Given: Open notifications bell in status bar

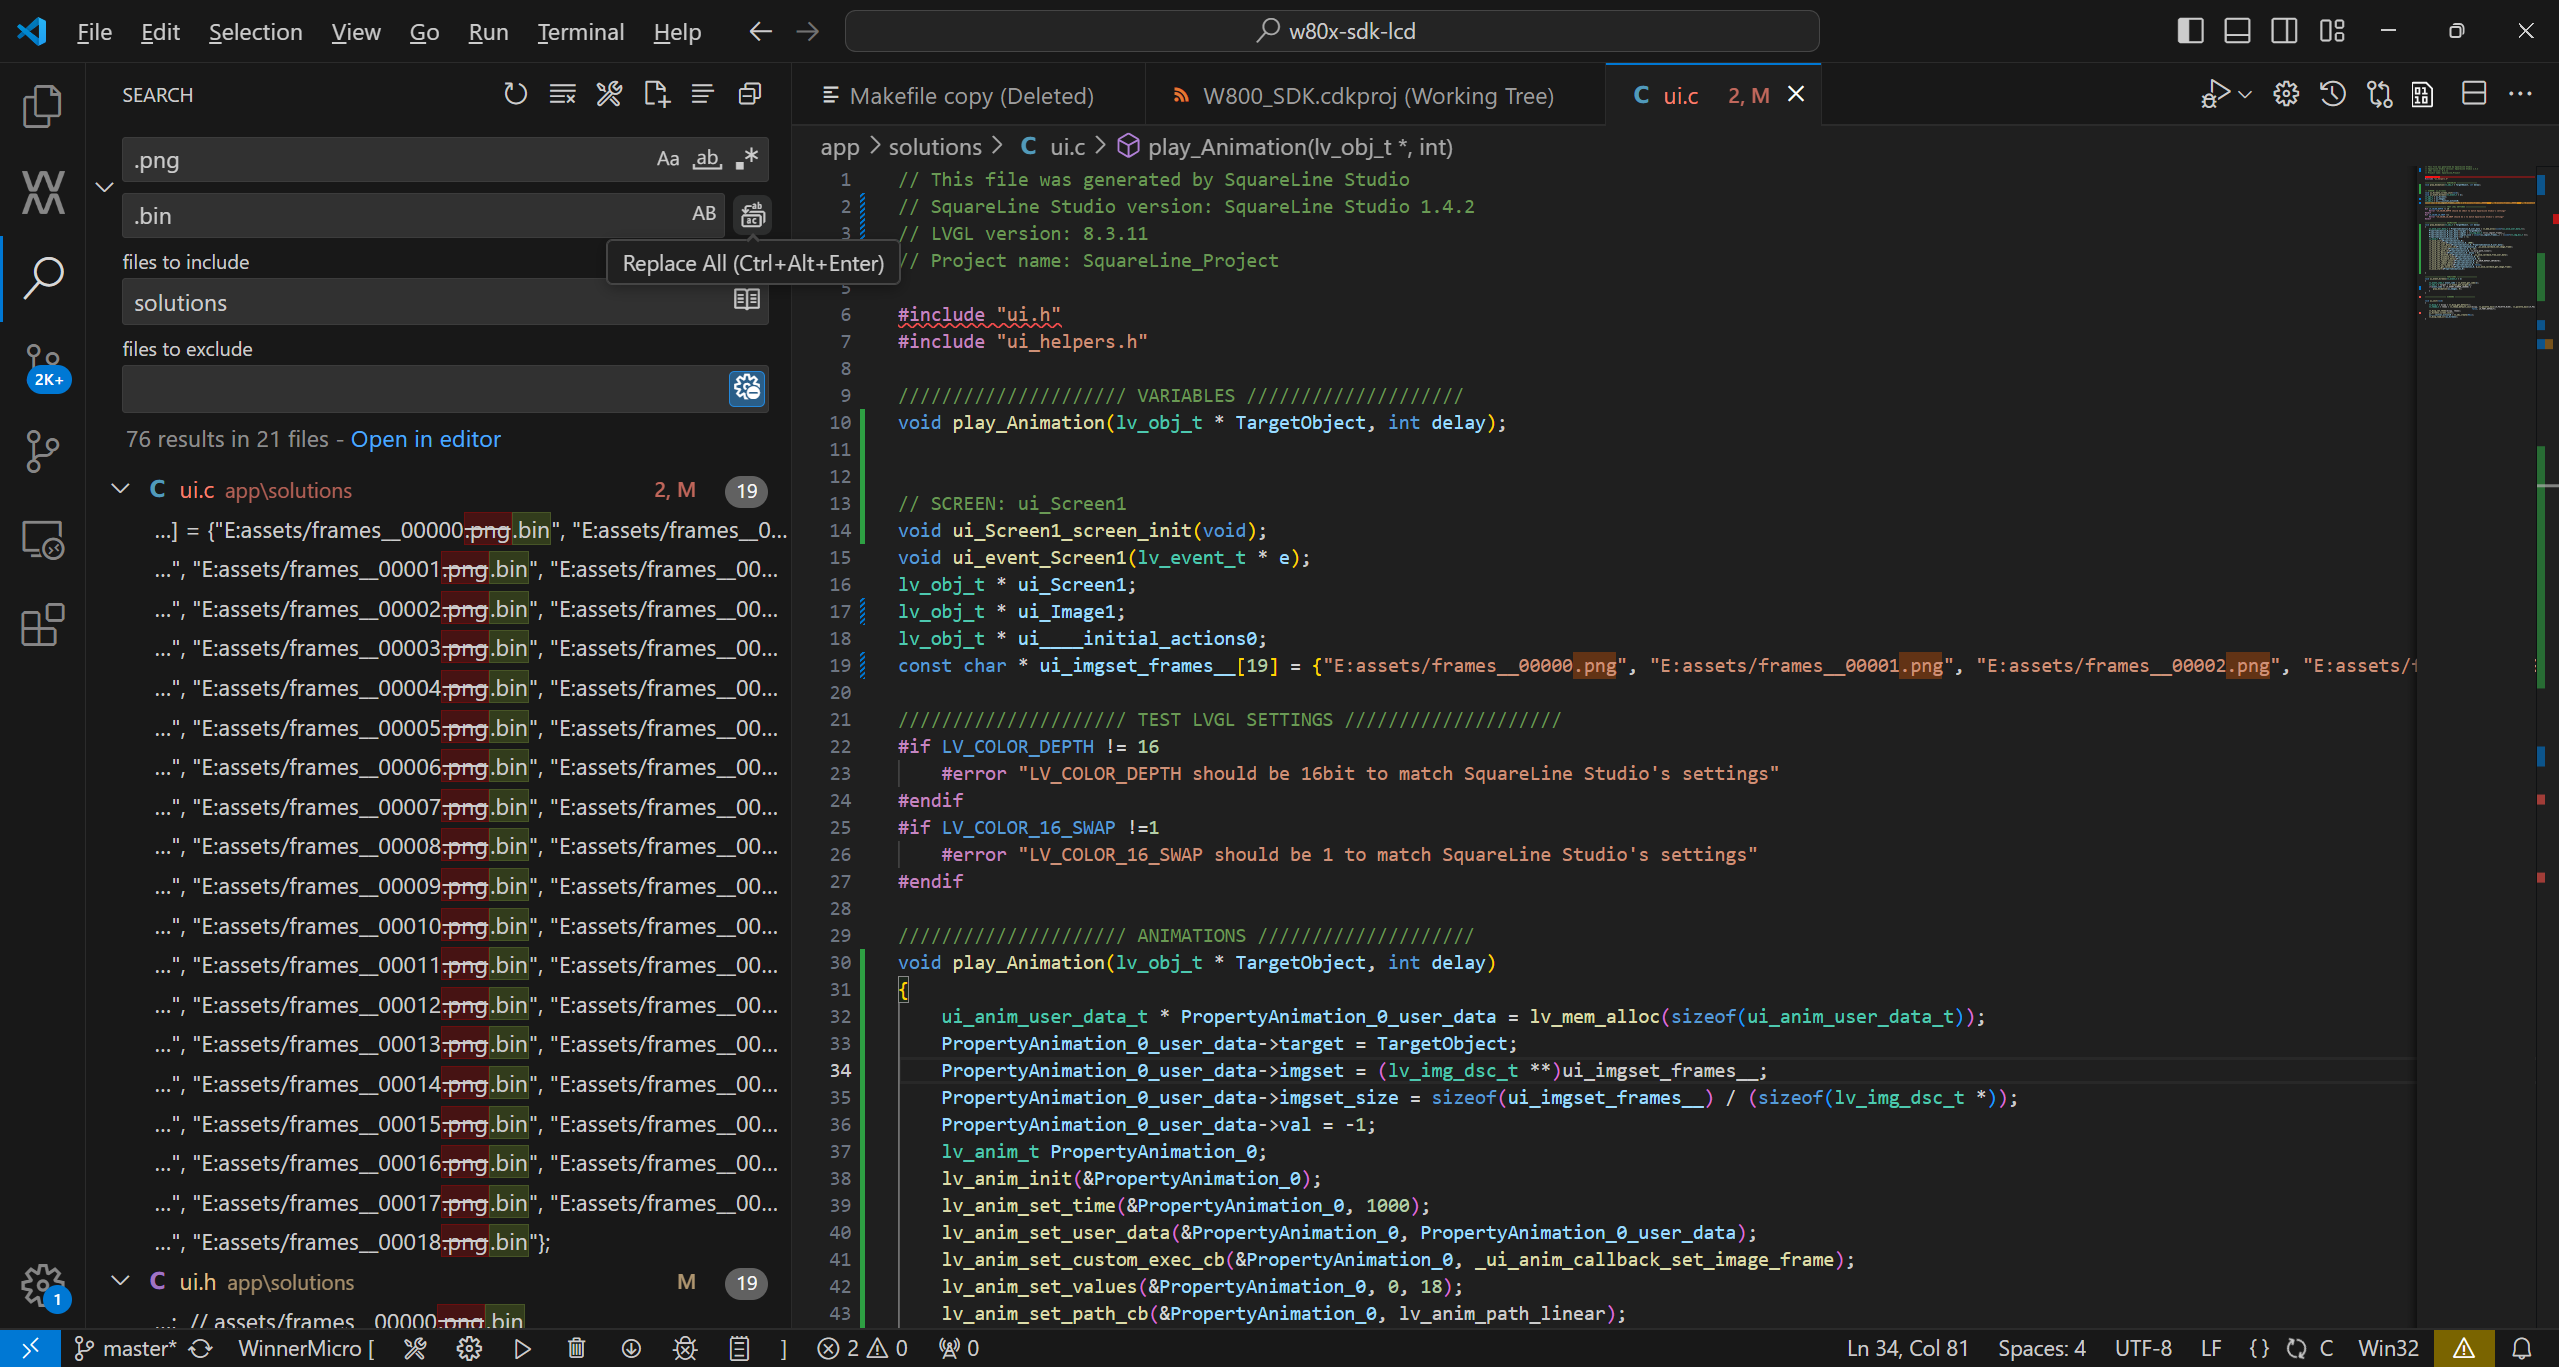Looking at the screenshot, I should pos(2522,1348).
